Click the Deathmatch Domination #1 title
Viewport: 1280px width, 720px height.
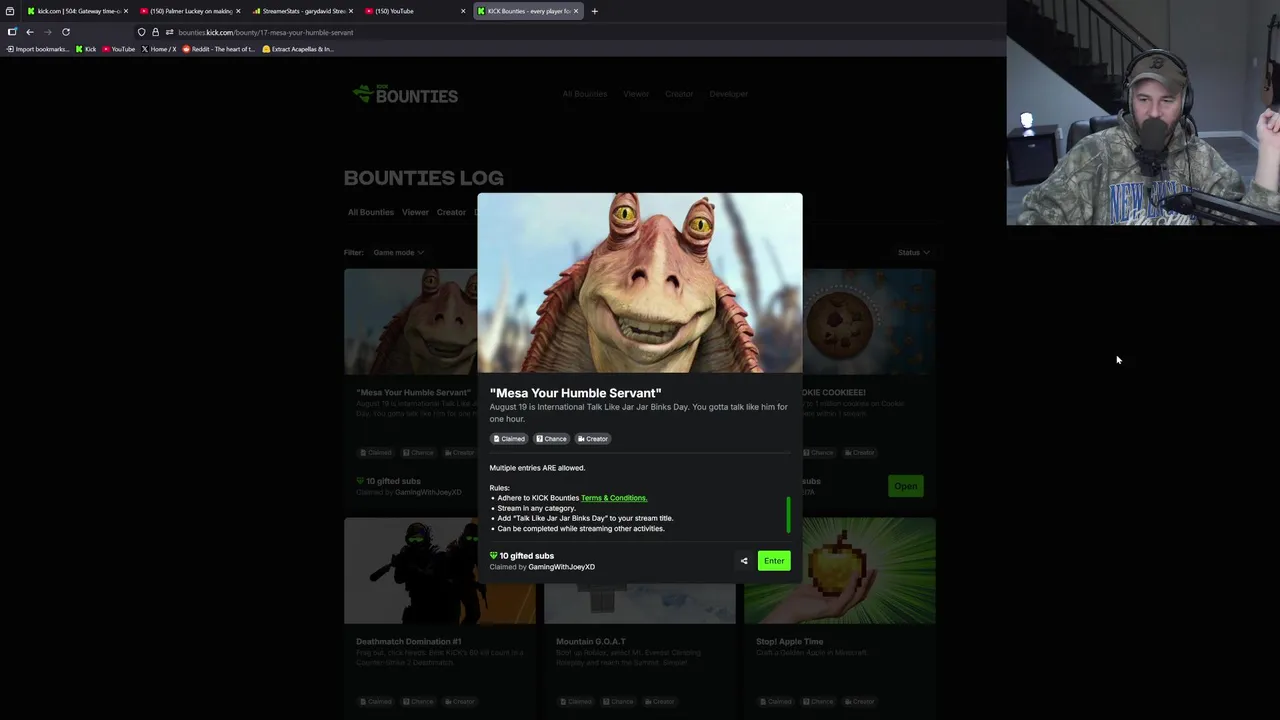coord(408,642)
